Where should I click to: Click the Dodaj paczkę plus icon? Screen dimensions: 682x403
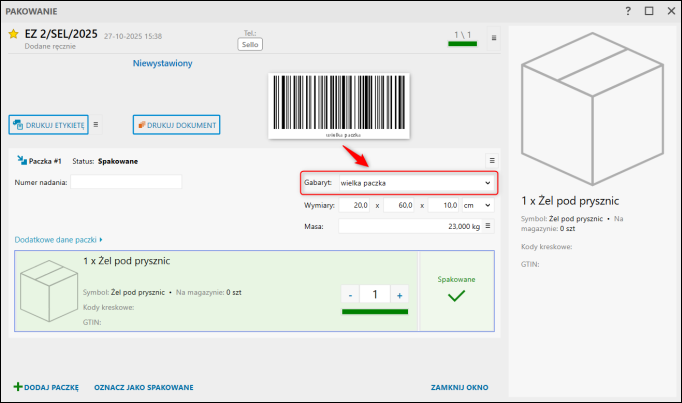[x=17, y=387]
